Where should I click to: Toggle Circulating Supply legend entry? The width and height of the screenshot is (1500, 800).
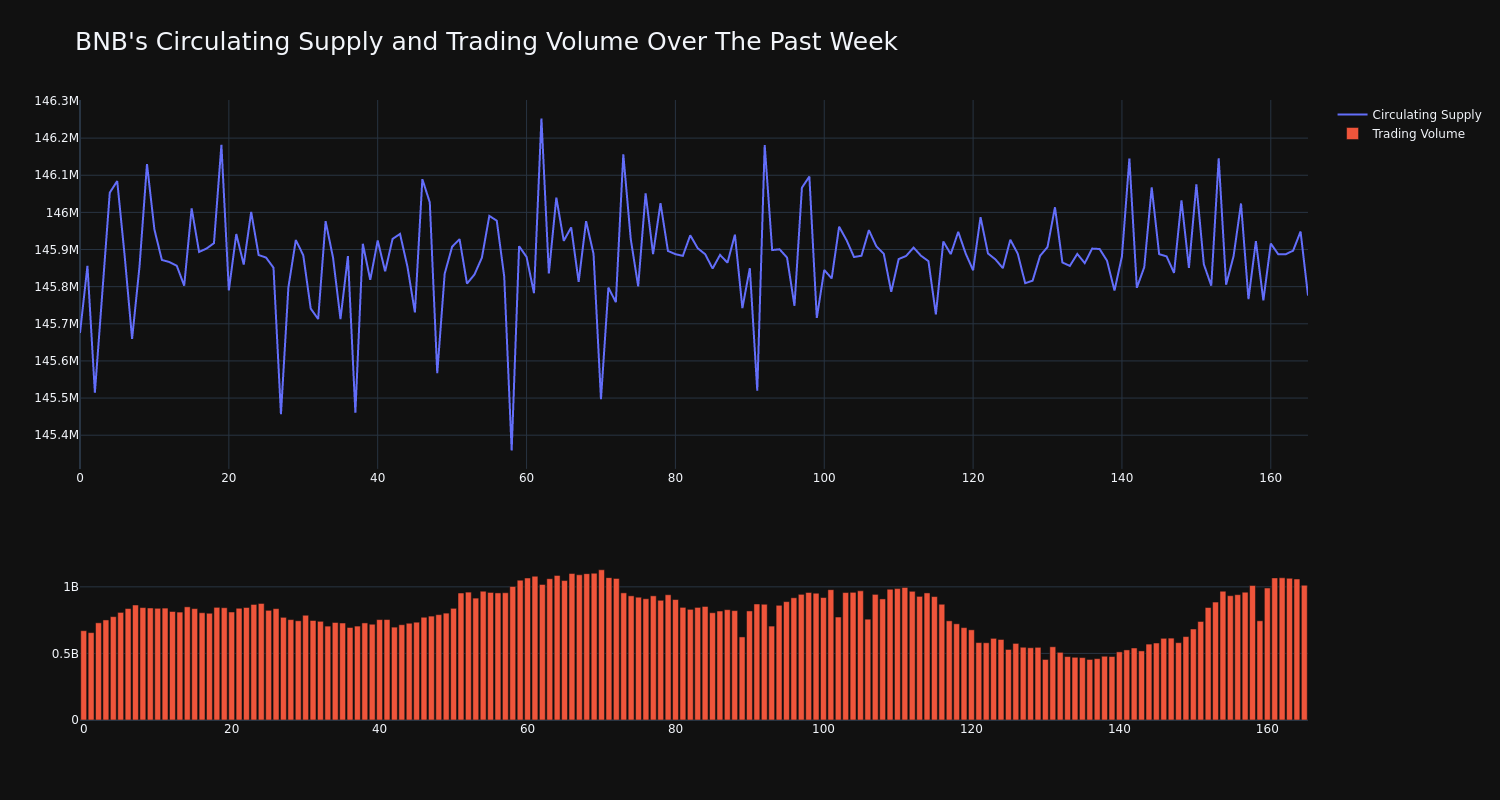1409,115
